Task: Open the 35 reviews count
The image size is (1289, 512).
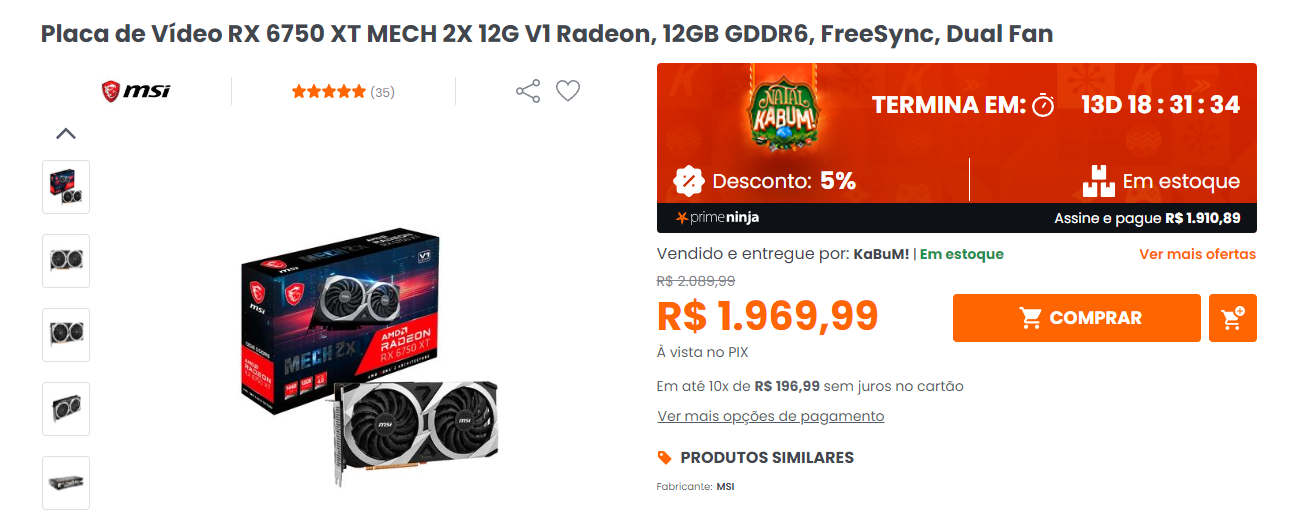Action: point(382,92)
